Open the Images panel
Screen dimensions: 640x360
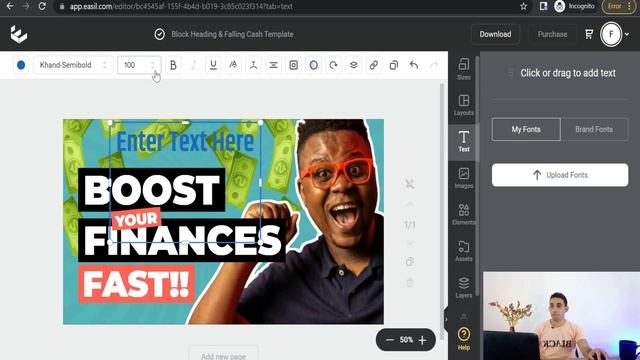[x=464, y=178]
